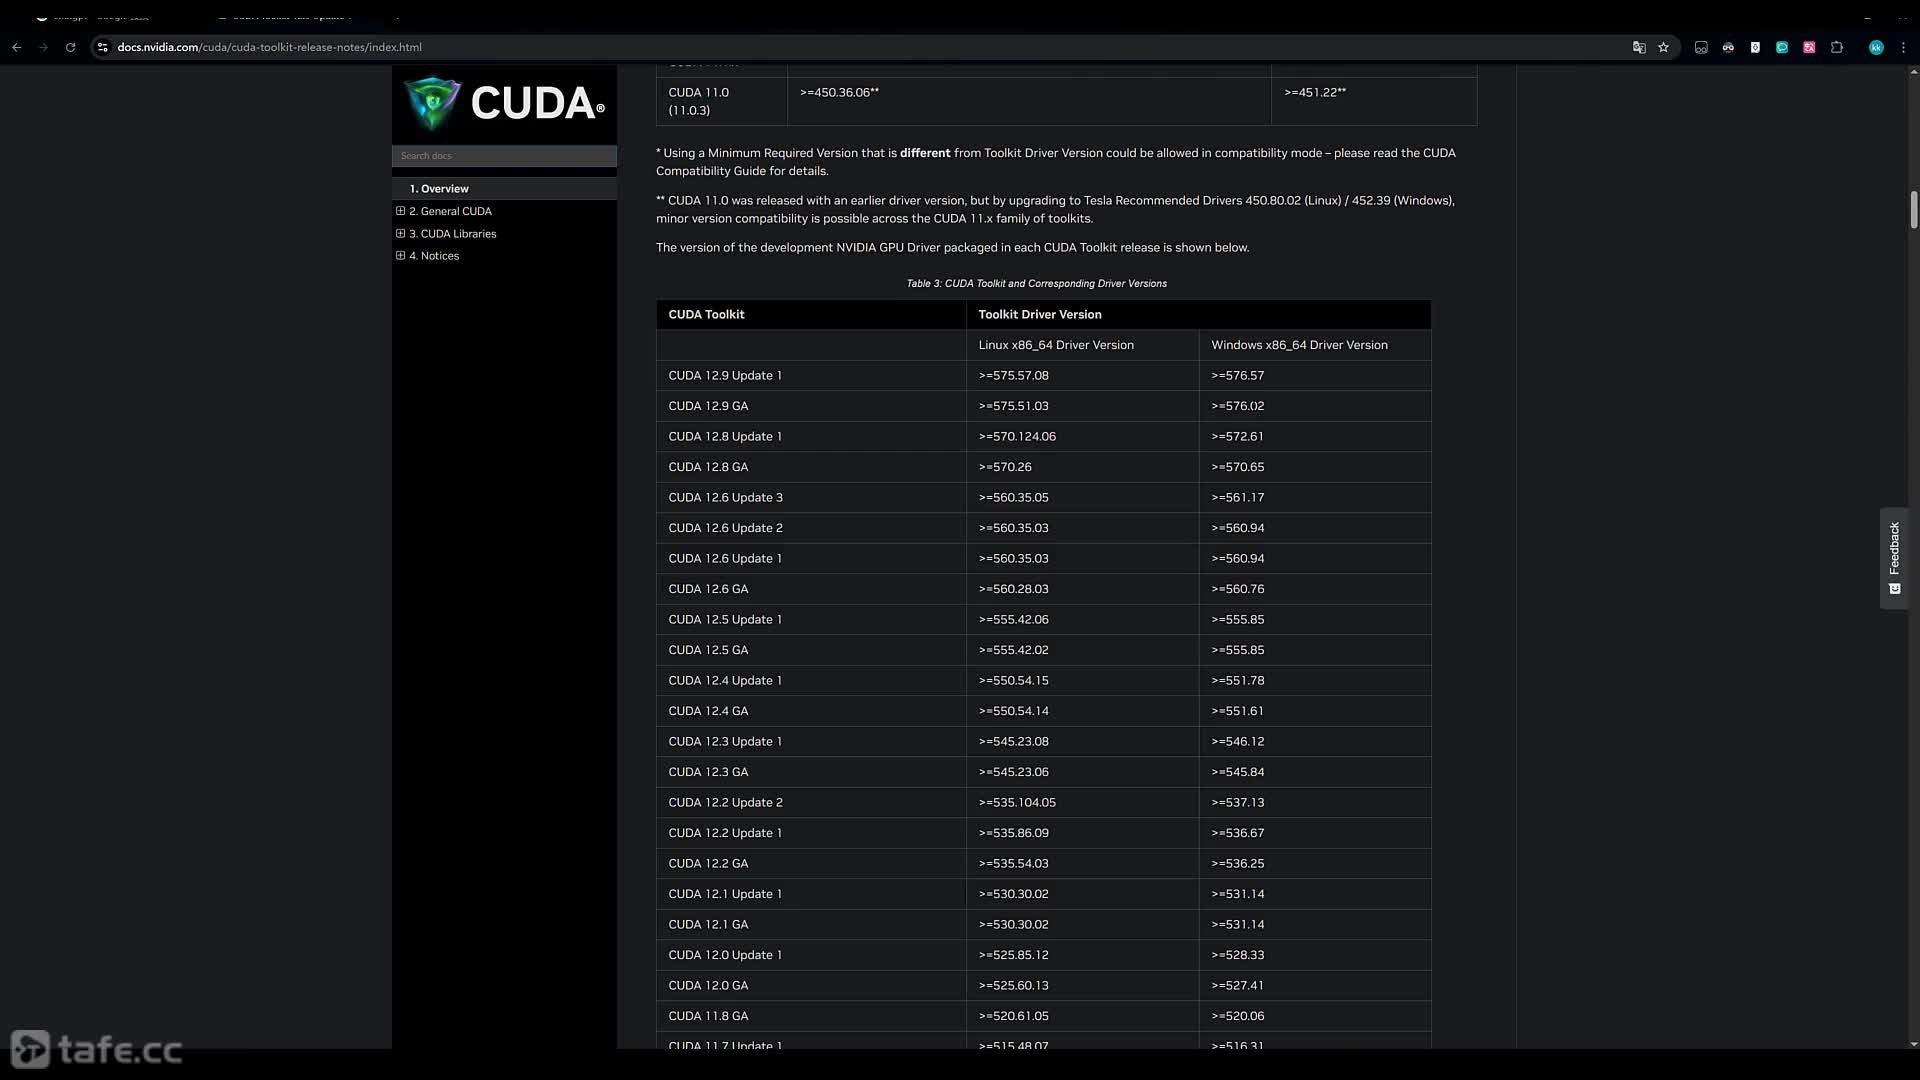Open the white document download extension
Image resolution: width=1920 pixels, height=1080 pixels.
coord(1755,47)
